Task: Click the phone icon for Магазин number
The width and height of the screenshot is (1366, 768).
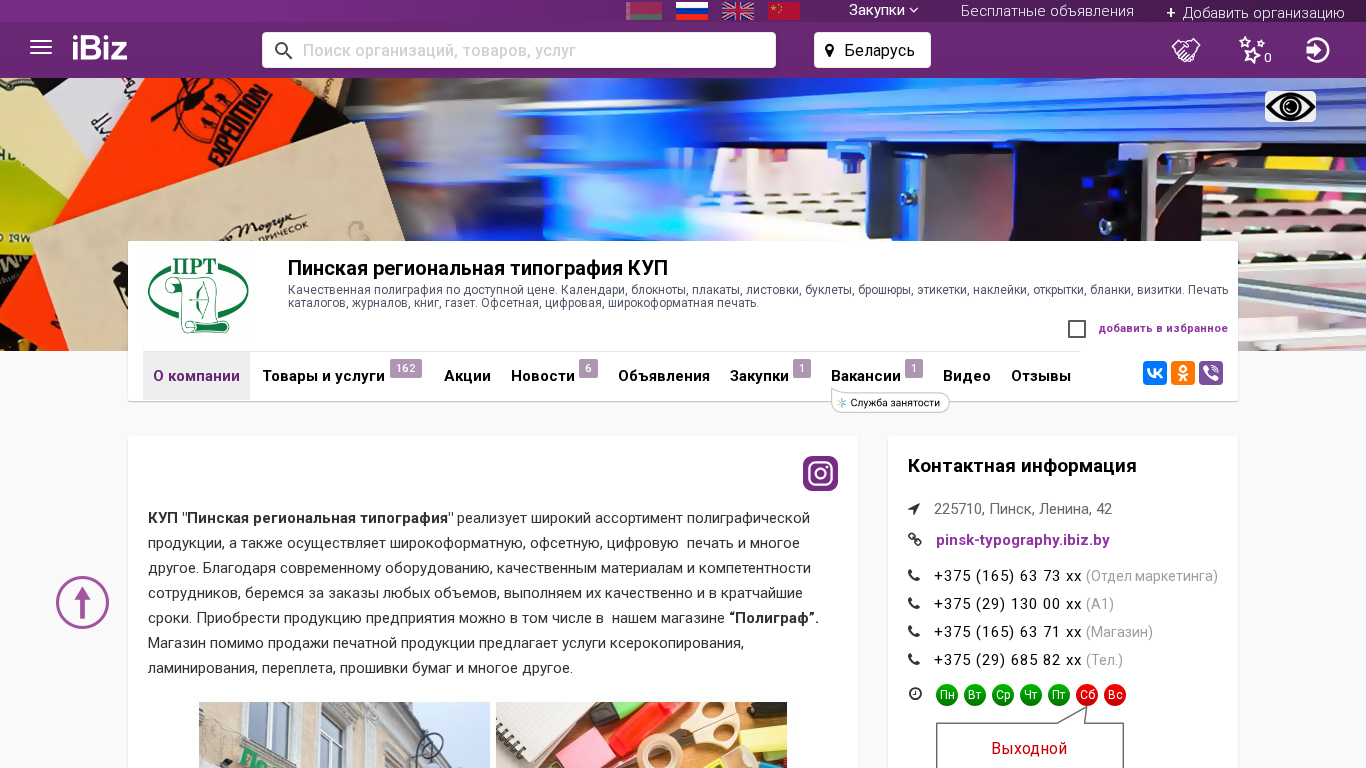Action: click(x=914, y=632)
